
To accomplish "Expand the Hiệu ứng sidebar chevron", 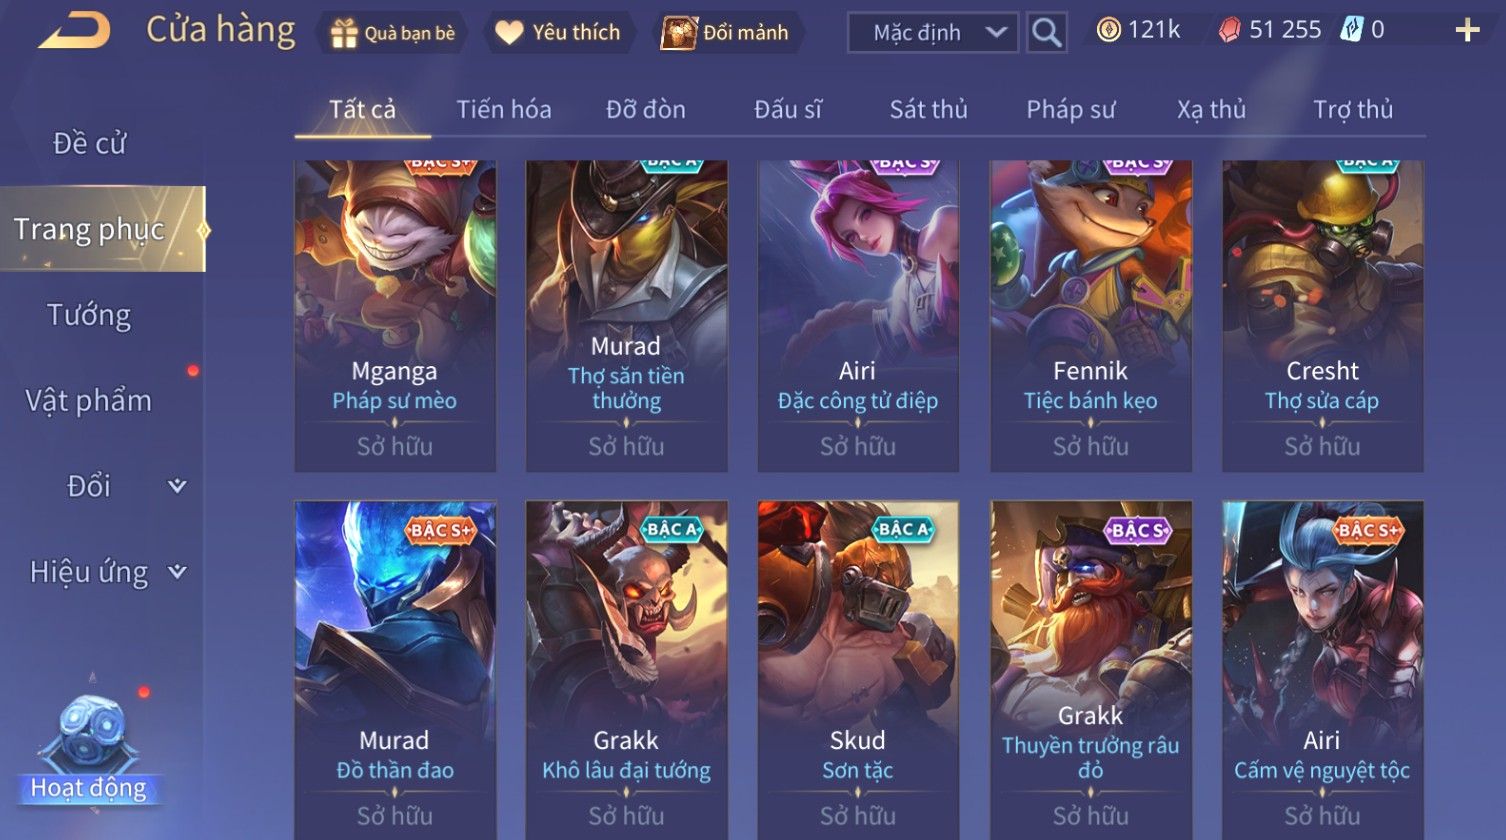I will pyautogui.click(x=177, y=572).
